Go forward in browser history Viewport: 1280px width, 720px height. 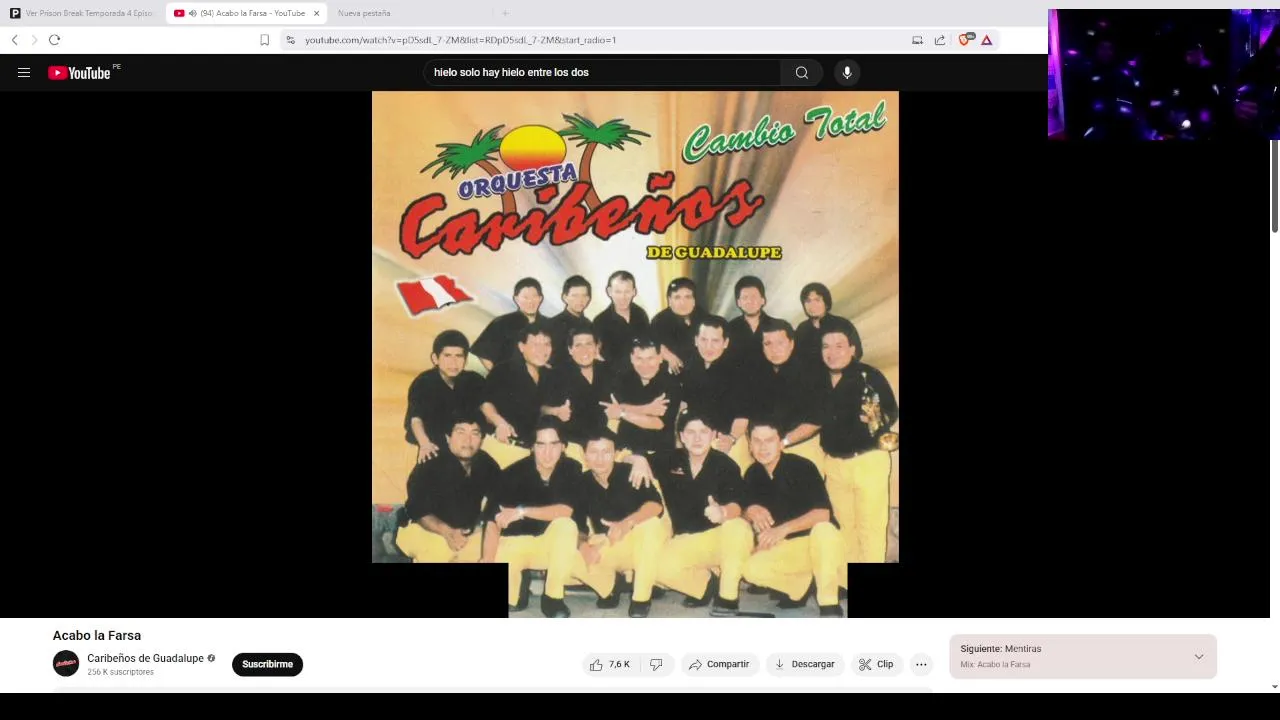34,40
